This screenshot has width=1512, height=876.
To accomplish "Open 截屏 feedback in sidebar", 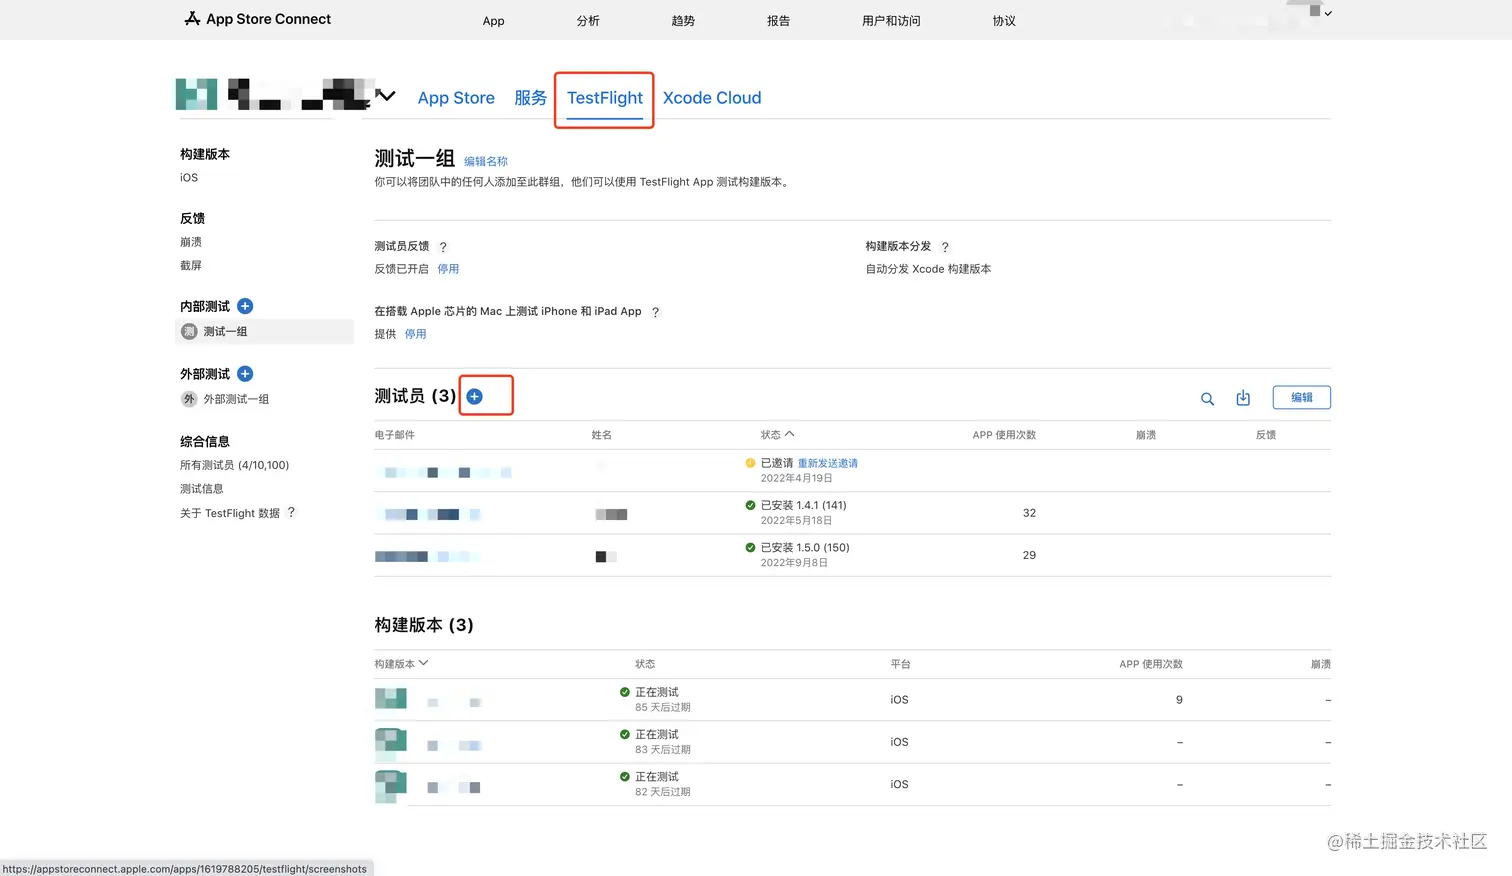I will (191, 266).
